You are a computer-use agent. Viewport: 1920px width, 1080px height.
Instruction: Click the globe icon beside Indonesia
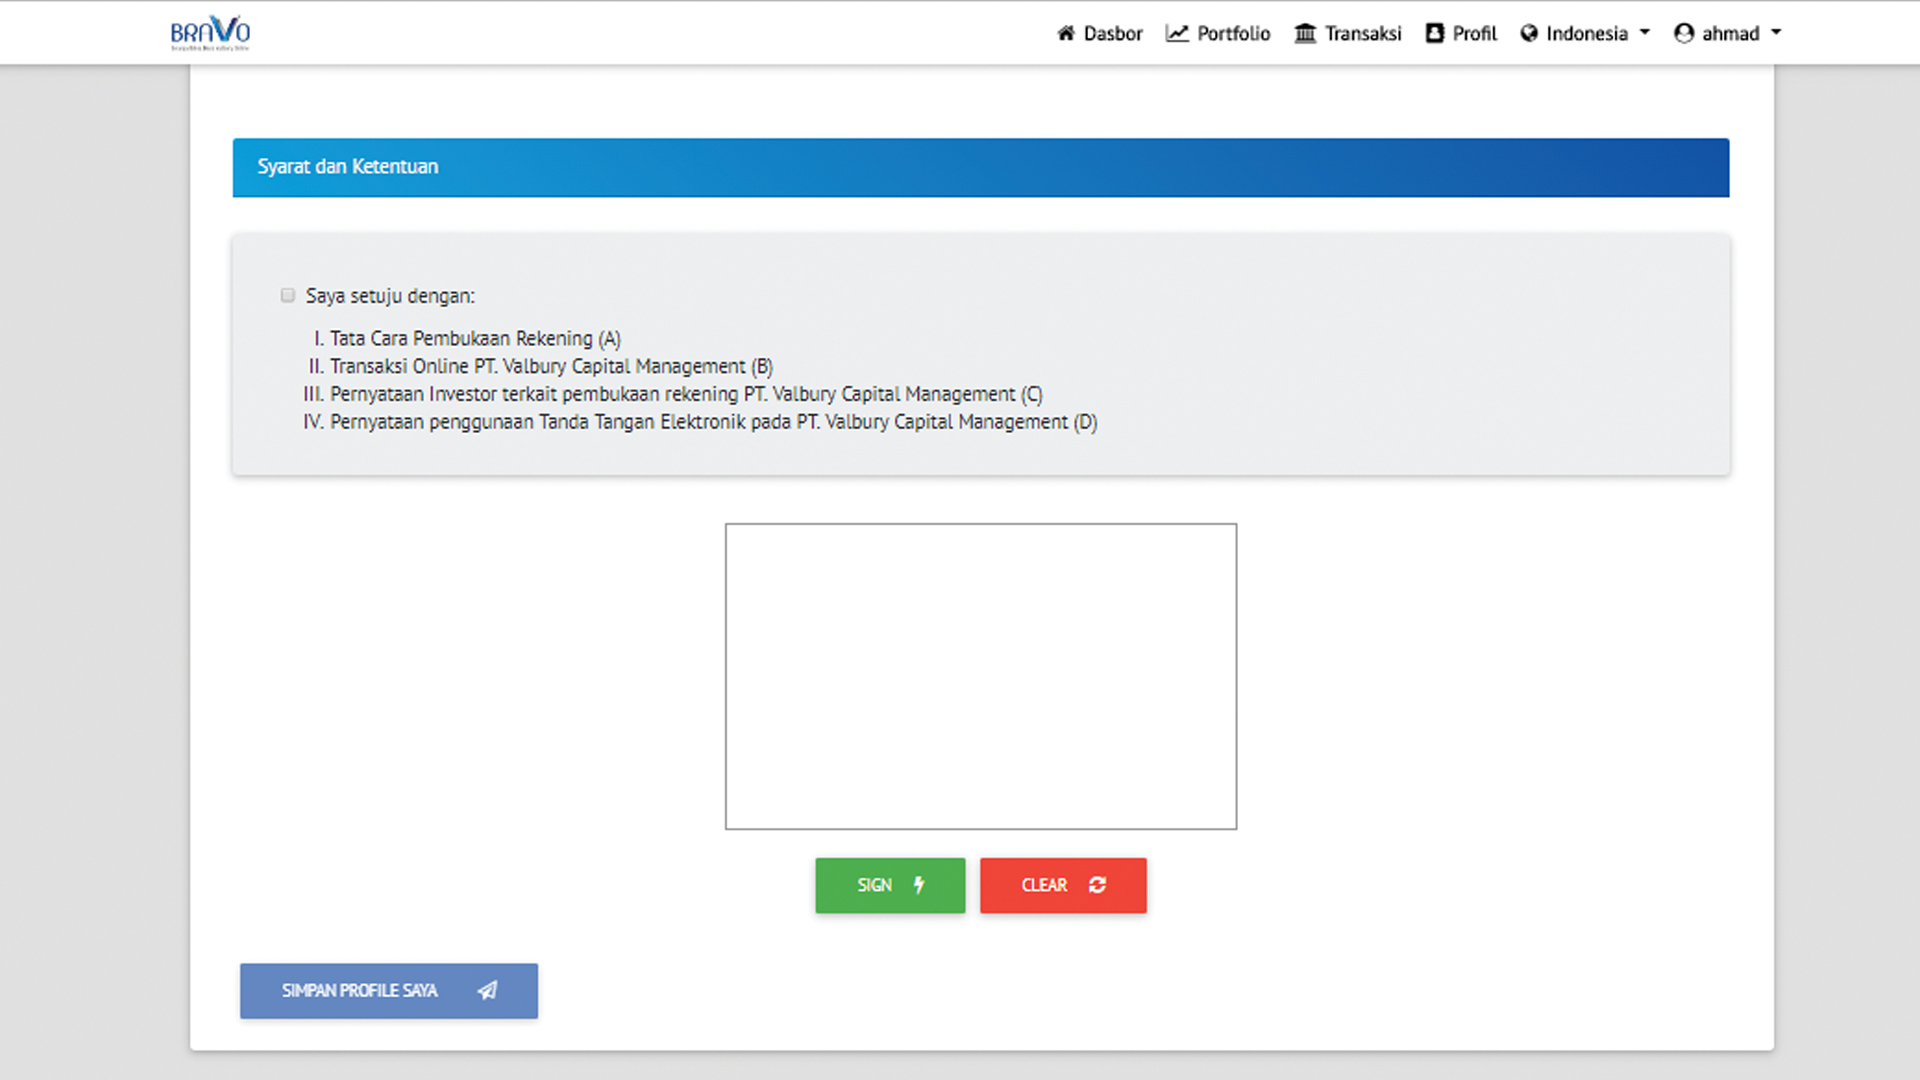click(x=1529, y=33)
